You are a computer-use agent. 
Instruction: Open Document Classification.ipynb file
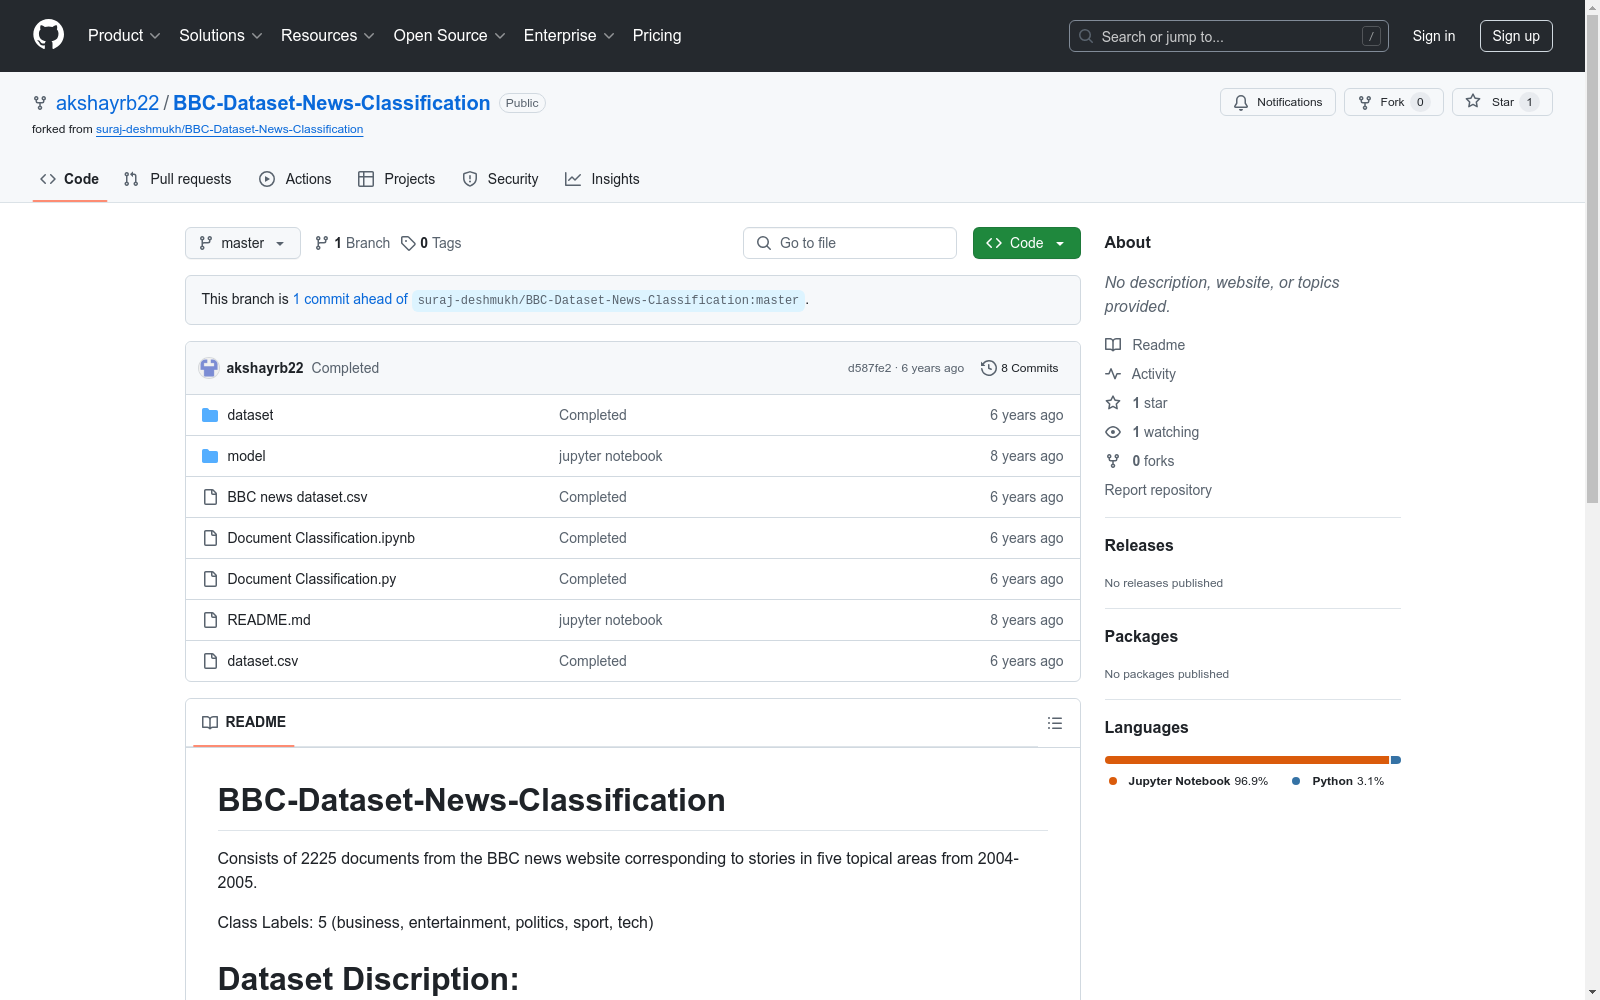coord(321,538)
